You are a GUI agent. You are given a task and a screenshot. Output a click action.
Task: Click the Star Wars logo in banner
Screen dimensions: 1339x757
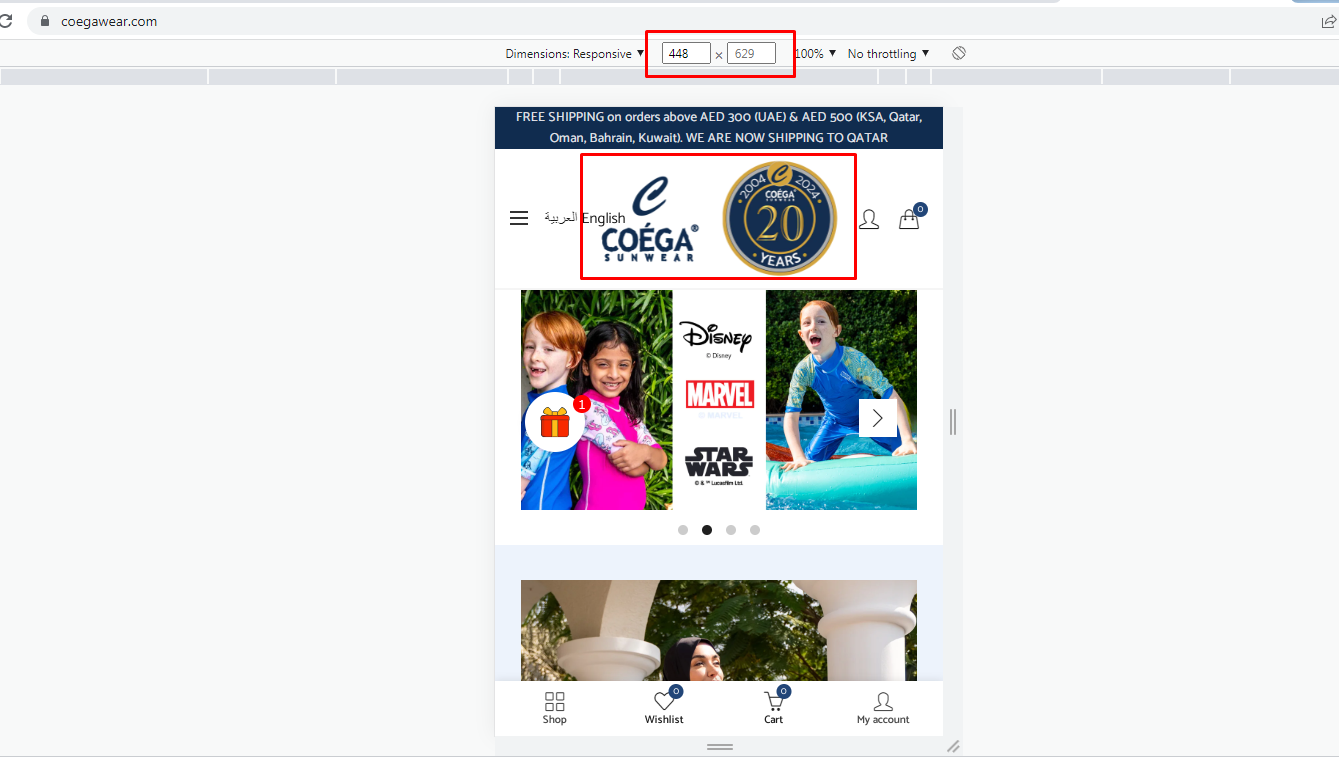coord(719,465)
